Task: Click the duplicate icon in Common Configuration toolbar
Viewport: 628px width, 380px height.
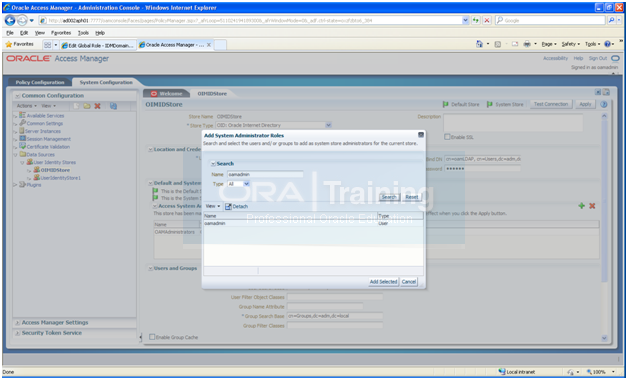Action: tap(113, 106)
